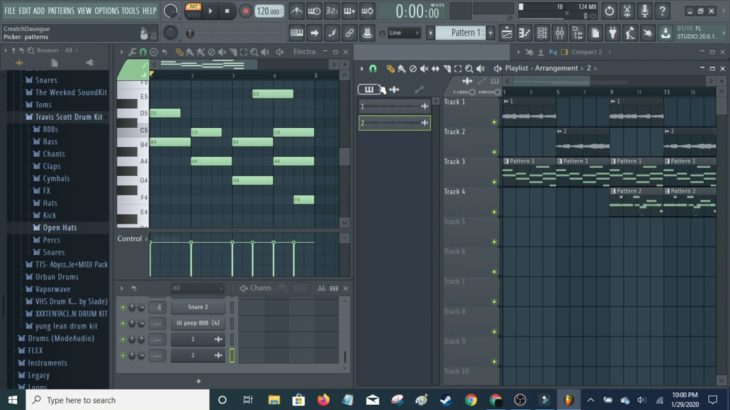Select the piano roll zoom tool
This screenshot has height=410, width=730.
[254, 52]
